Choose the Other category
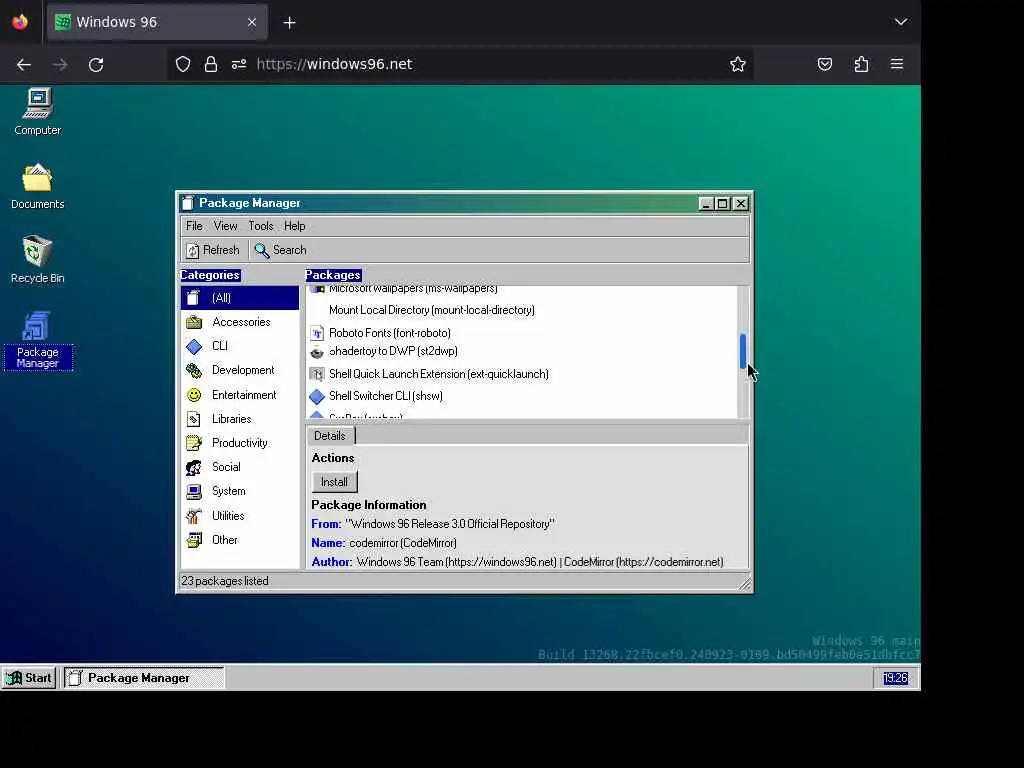 240,540
